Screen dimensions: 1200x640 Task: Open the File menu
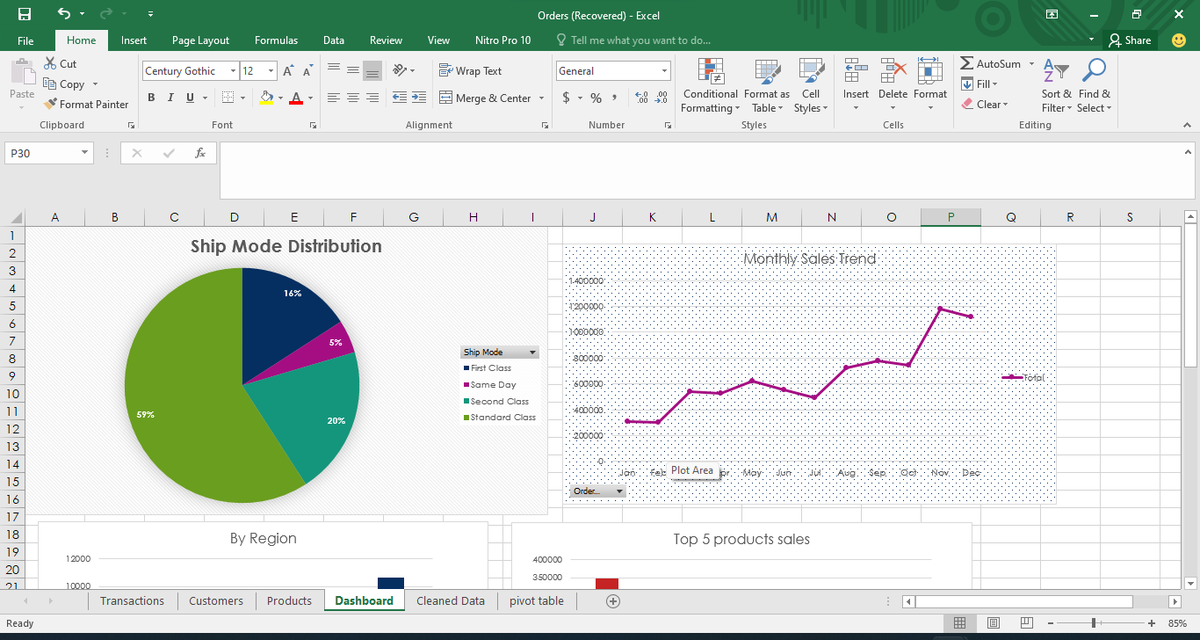coord(24,40)
